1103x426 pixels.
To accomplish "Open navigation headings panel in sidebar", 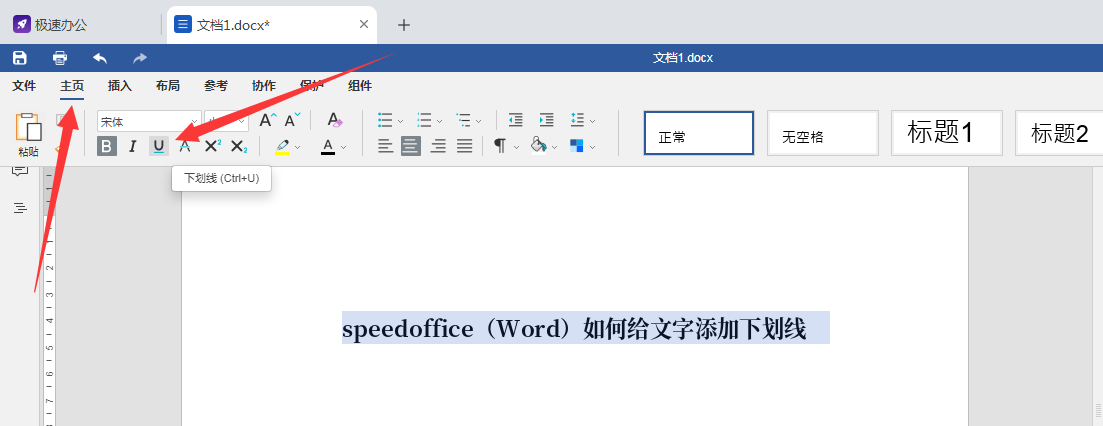I will tap(20, 208).
